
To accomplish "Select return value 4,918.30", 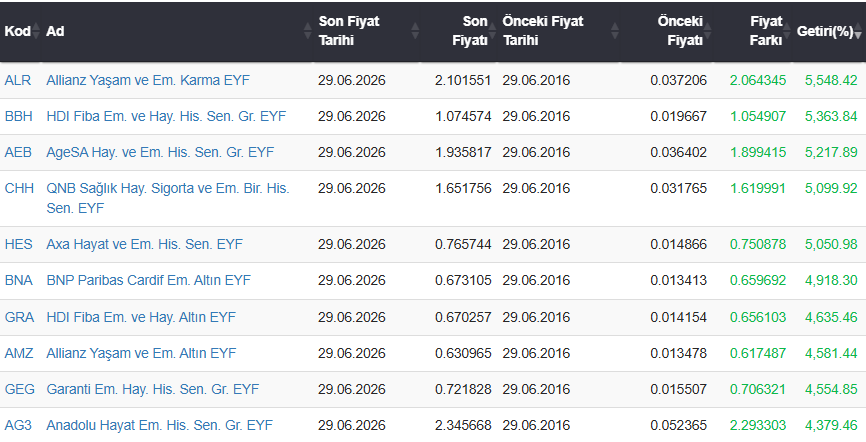I will tap(831, 280).
